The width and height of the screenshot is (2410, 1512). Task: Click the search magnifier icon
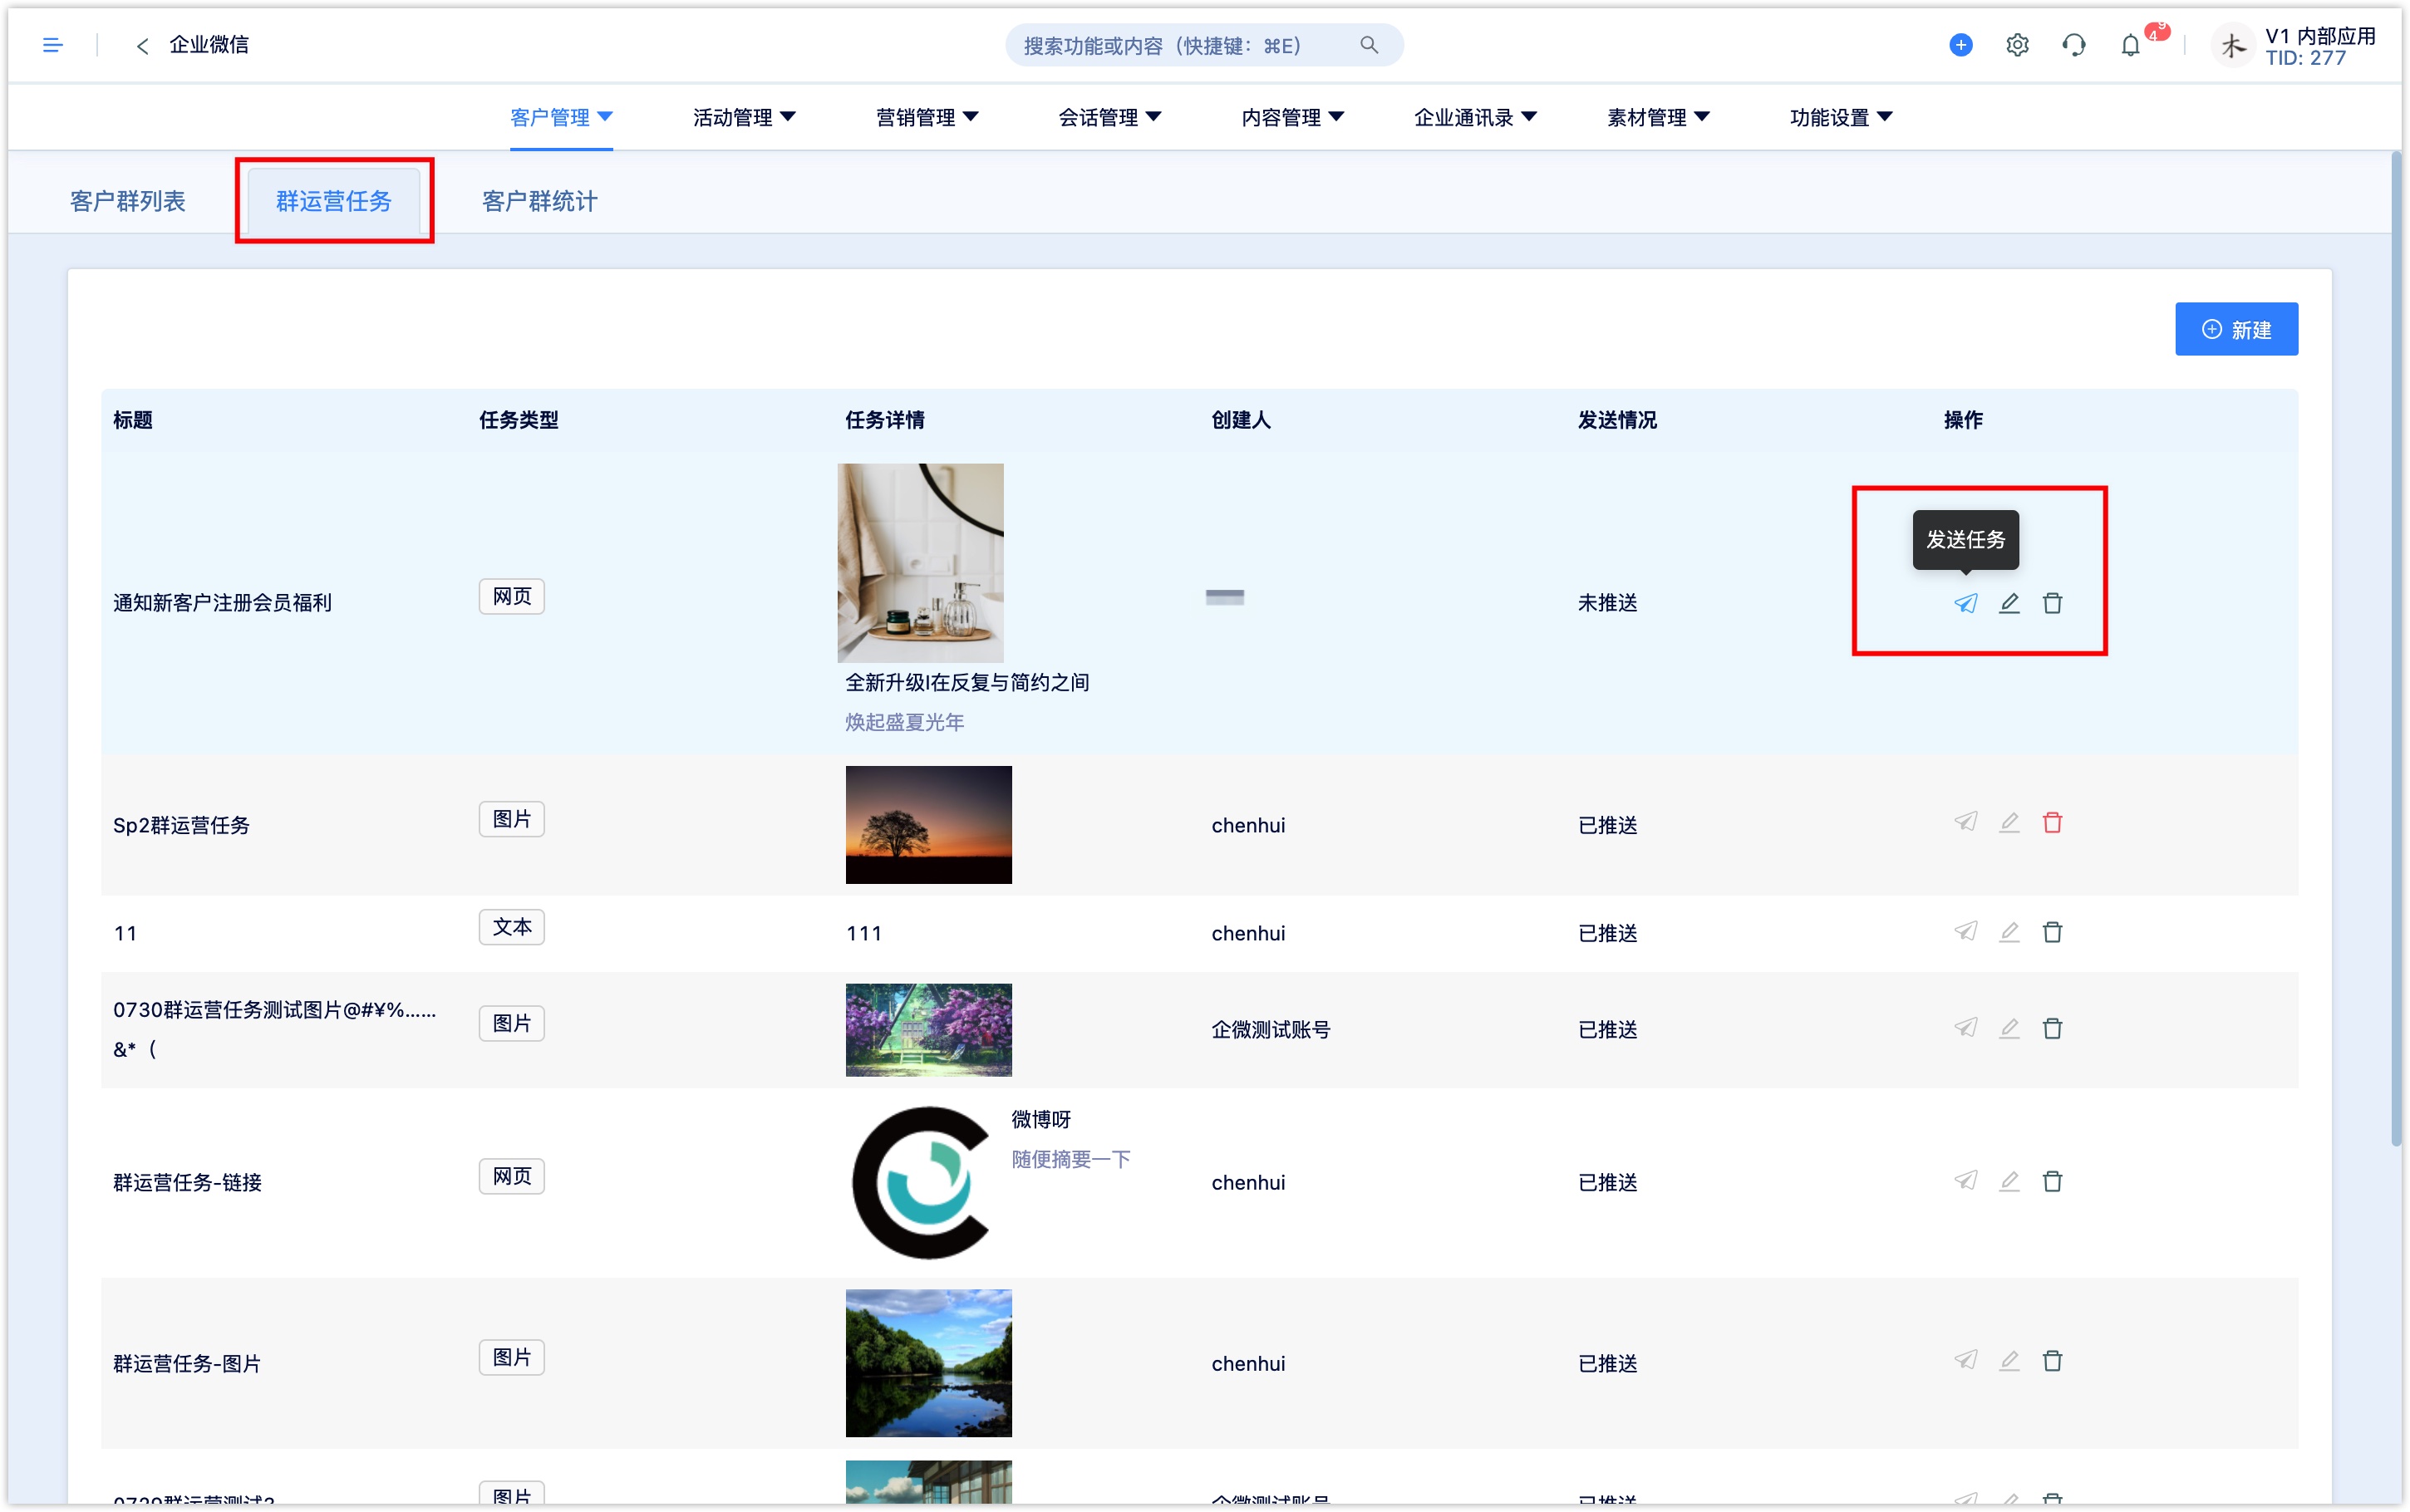pos(1369,45)
